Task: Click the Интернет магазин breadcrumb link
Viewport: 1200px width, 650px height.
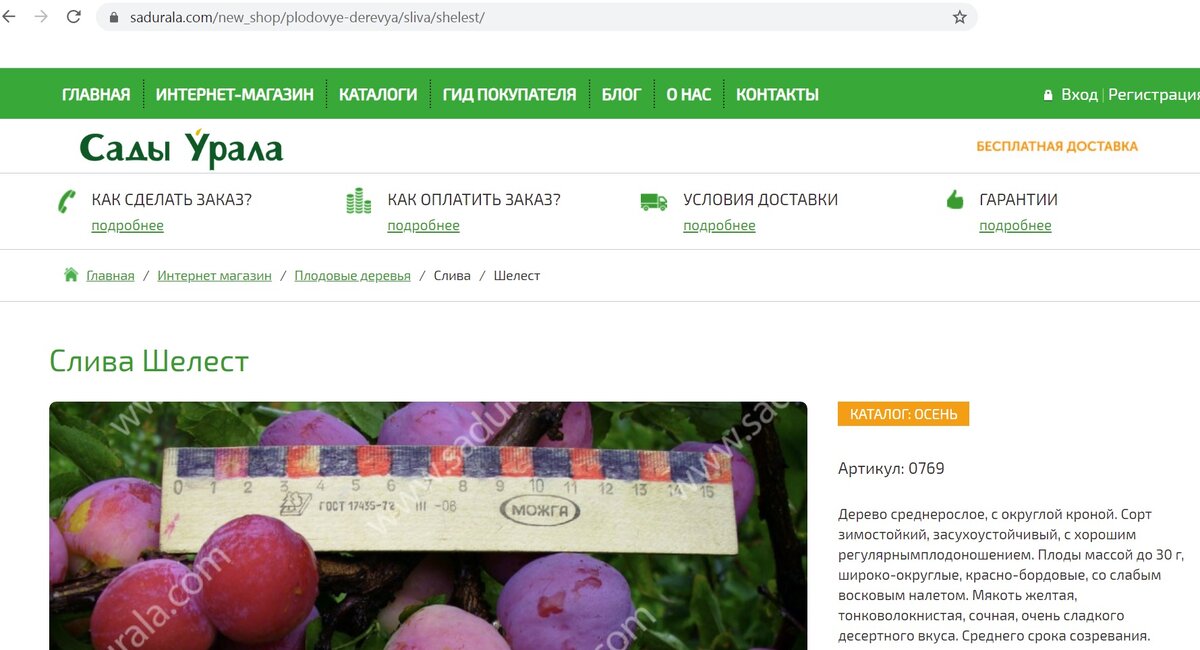Action: 214,276
